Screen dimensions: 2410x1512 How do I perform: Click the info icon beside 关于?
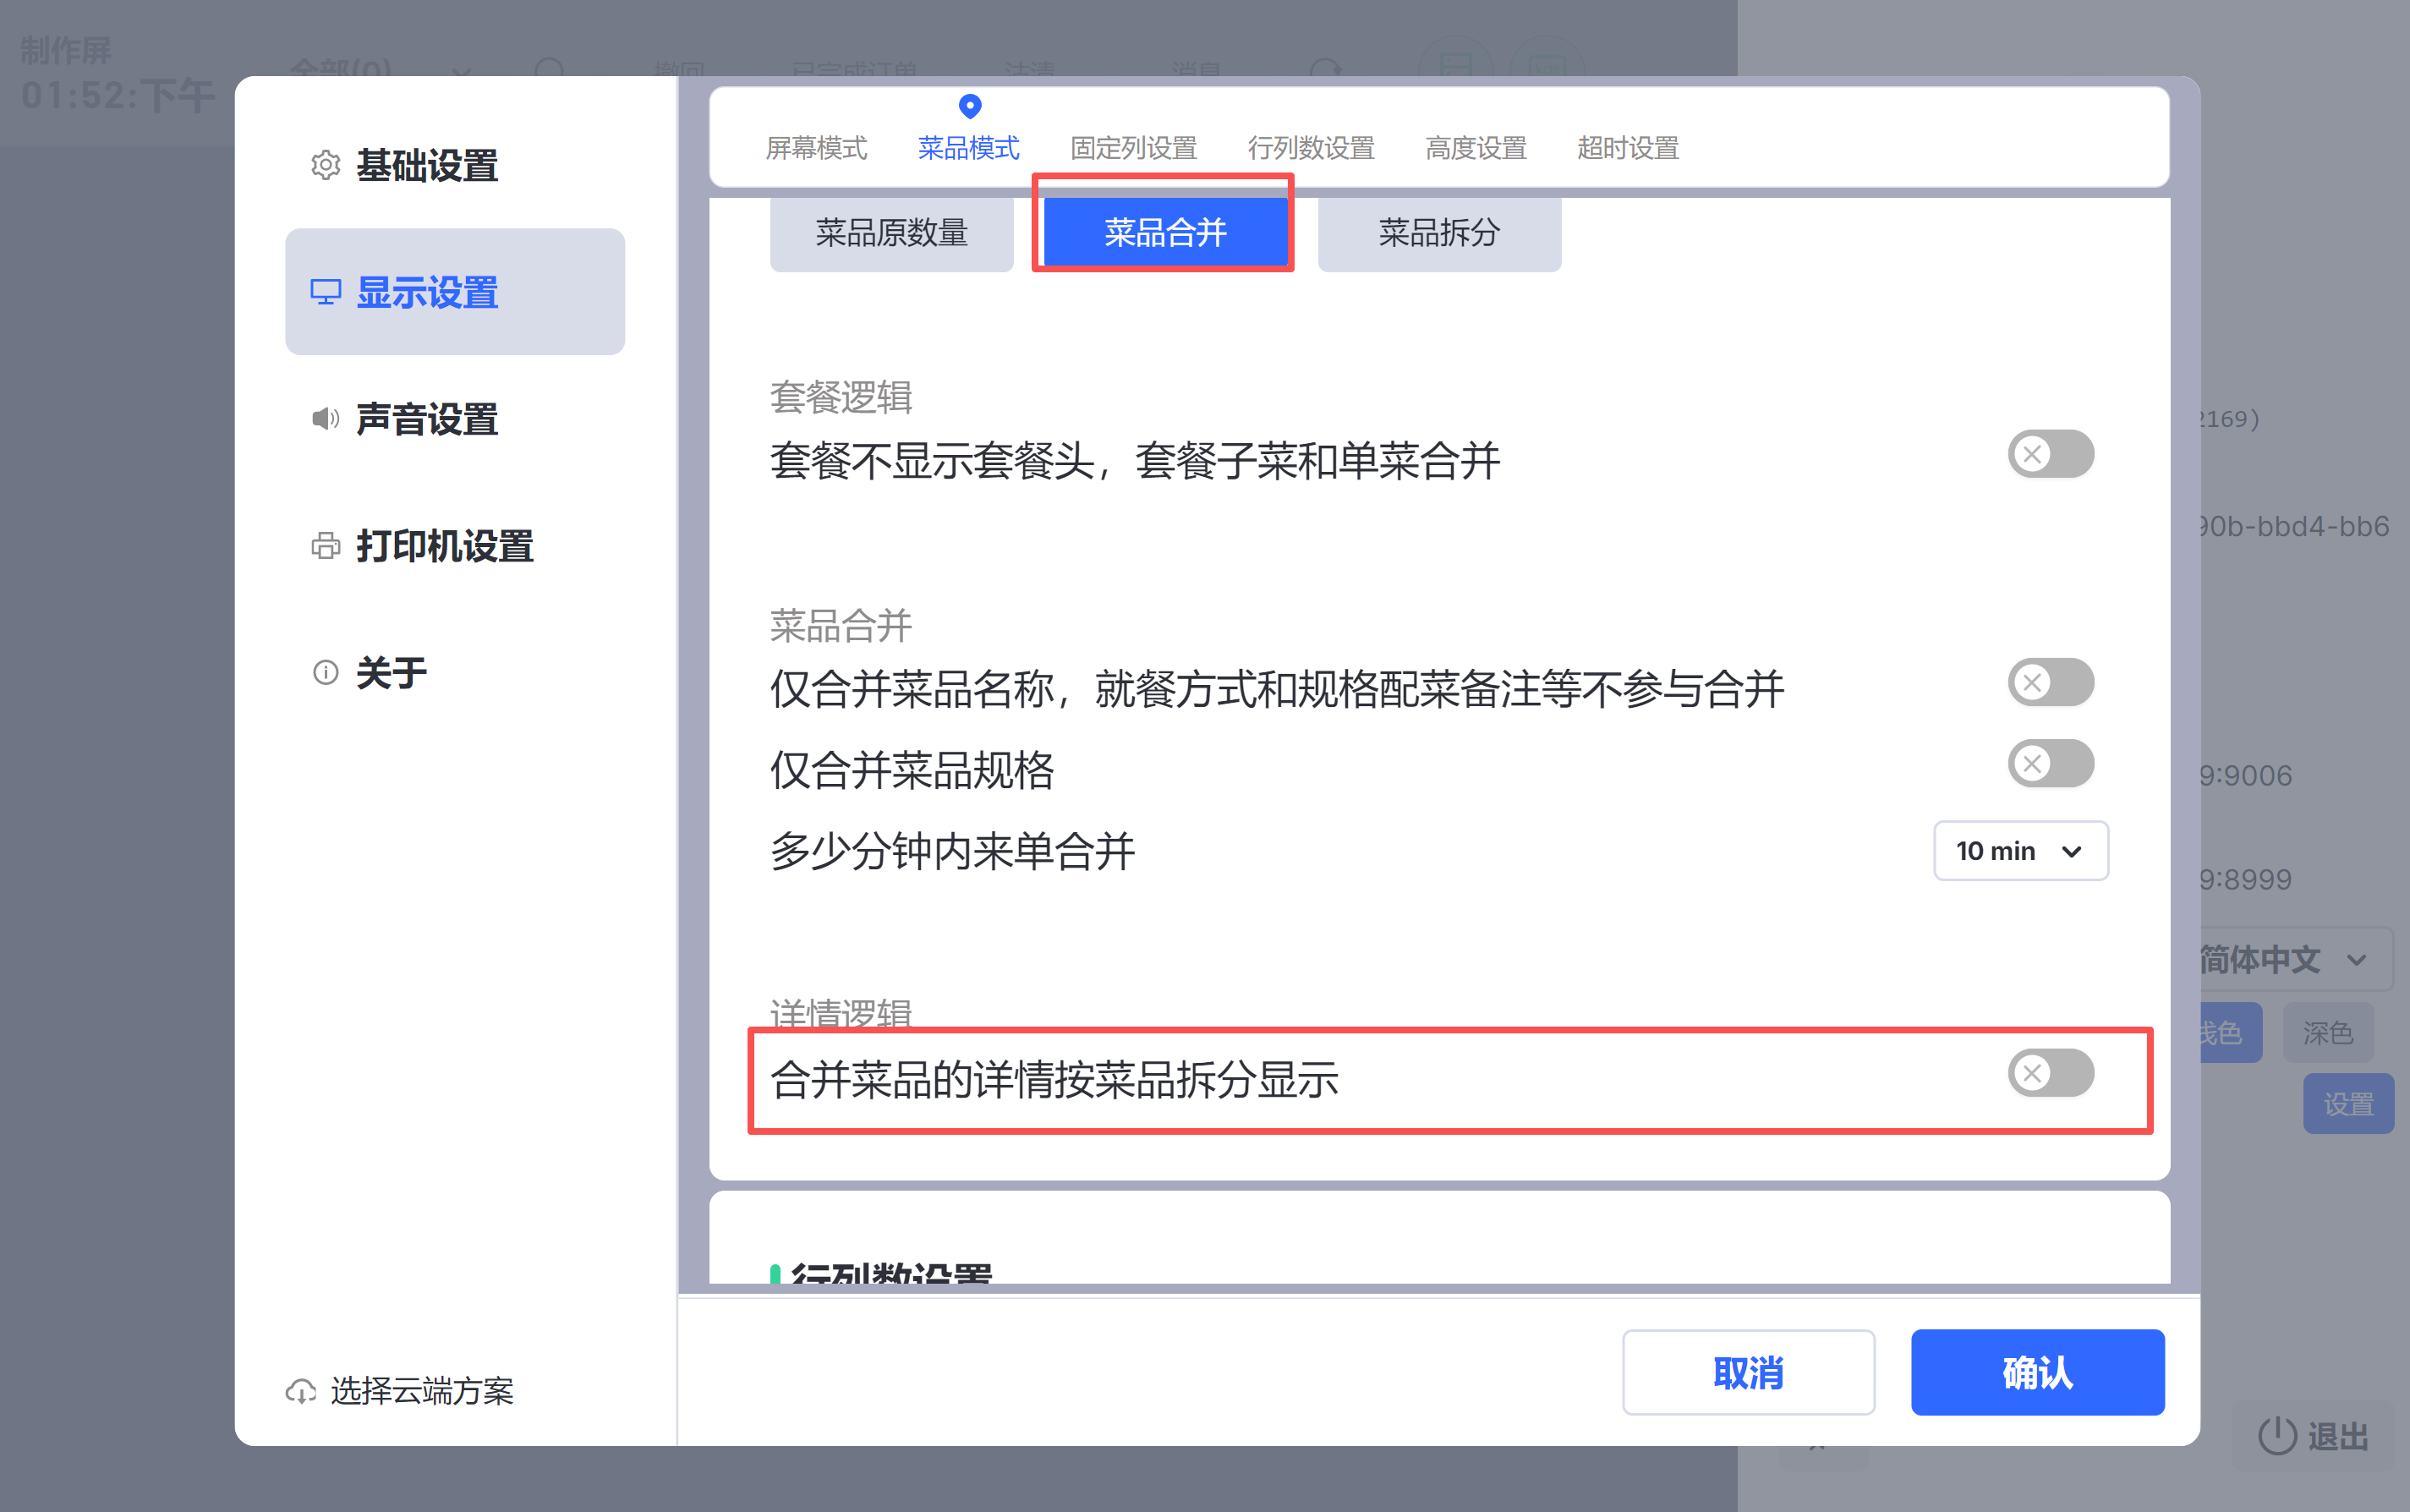click(325, 672)
